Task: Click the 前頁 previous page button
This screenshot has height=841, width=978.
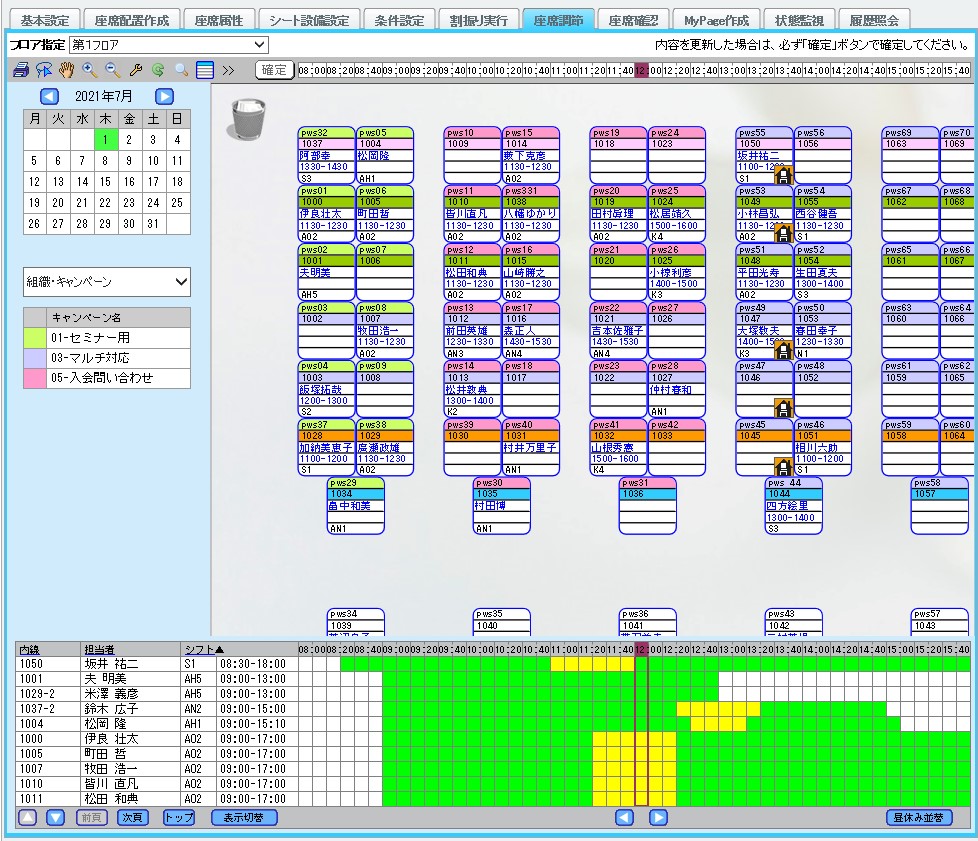Action: (92, 817)
